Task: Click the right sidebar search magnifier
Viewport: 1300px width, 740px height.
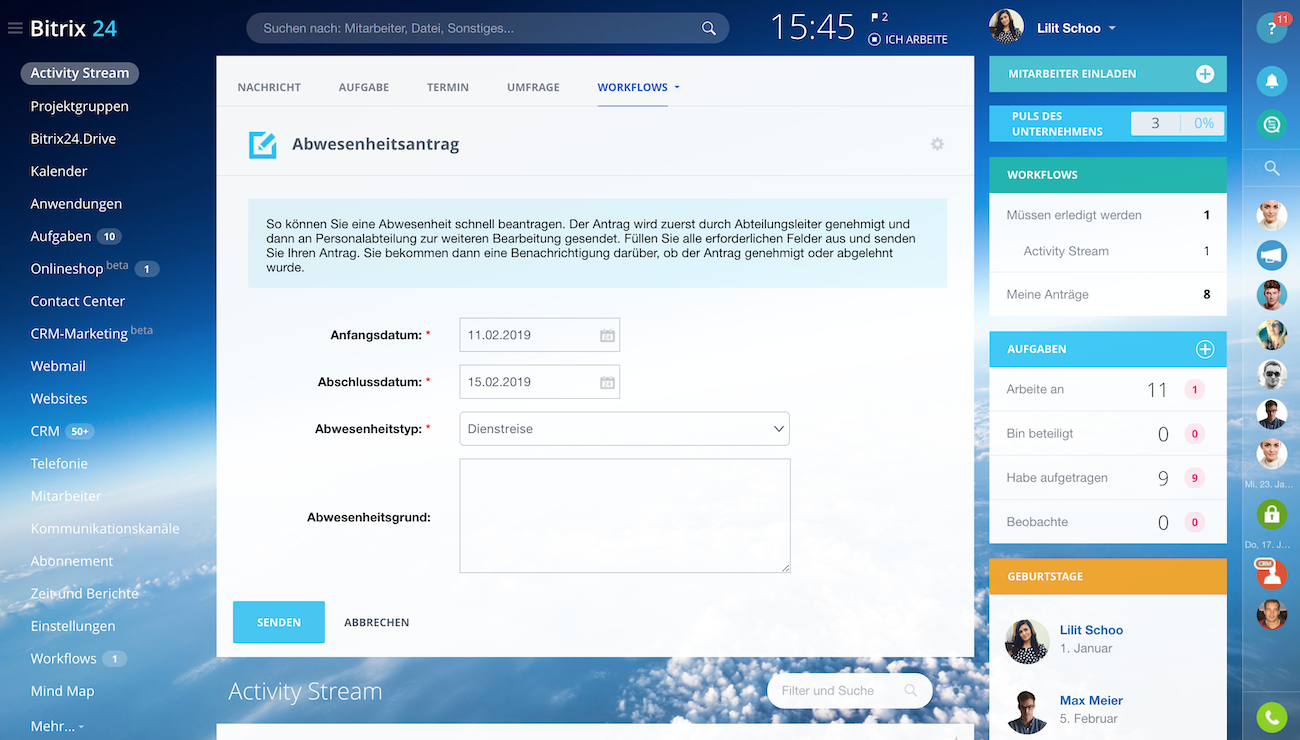Action: coord(1272,168)
